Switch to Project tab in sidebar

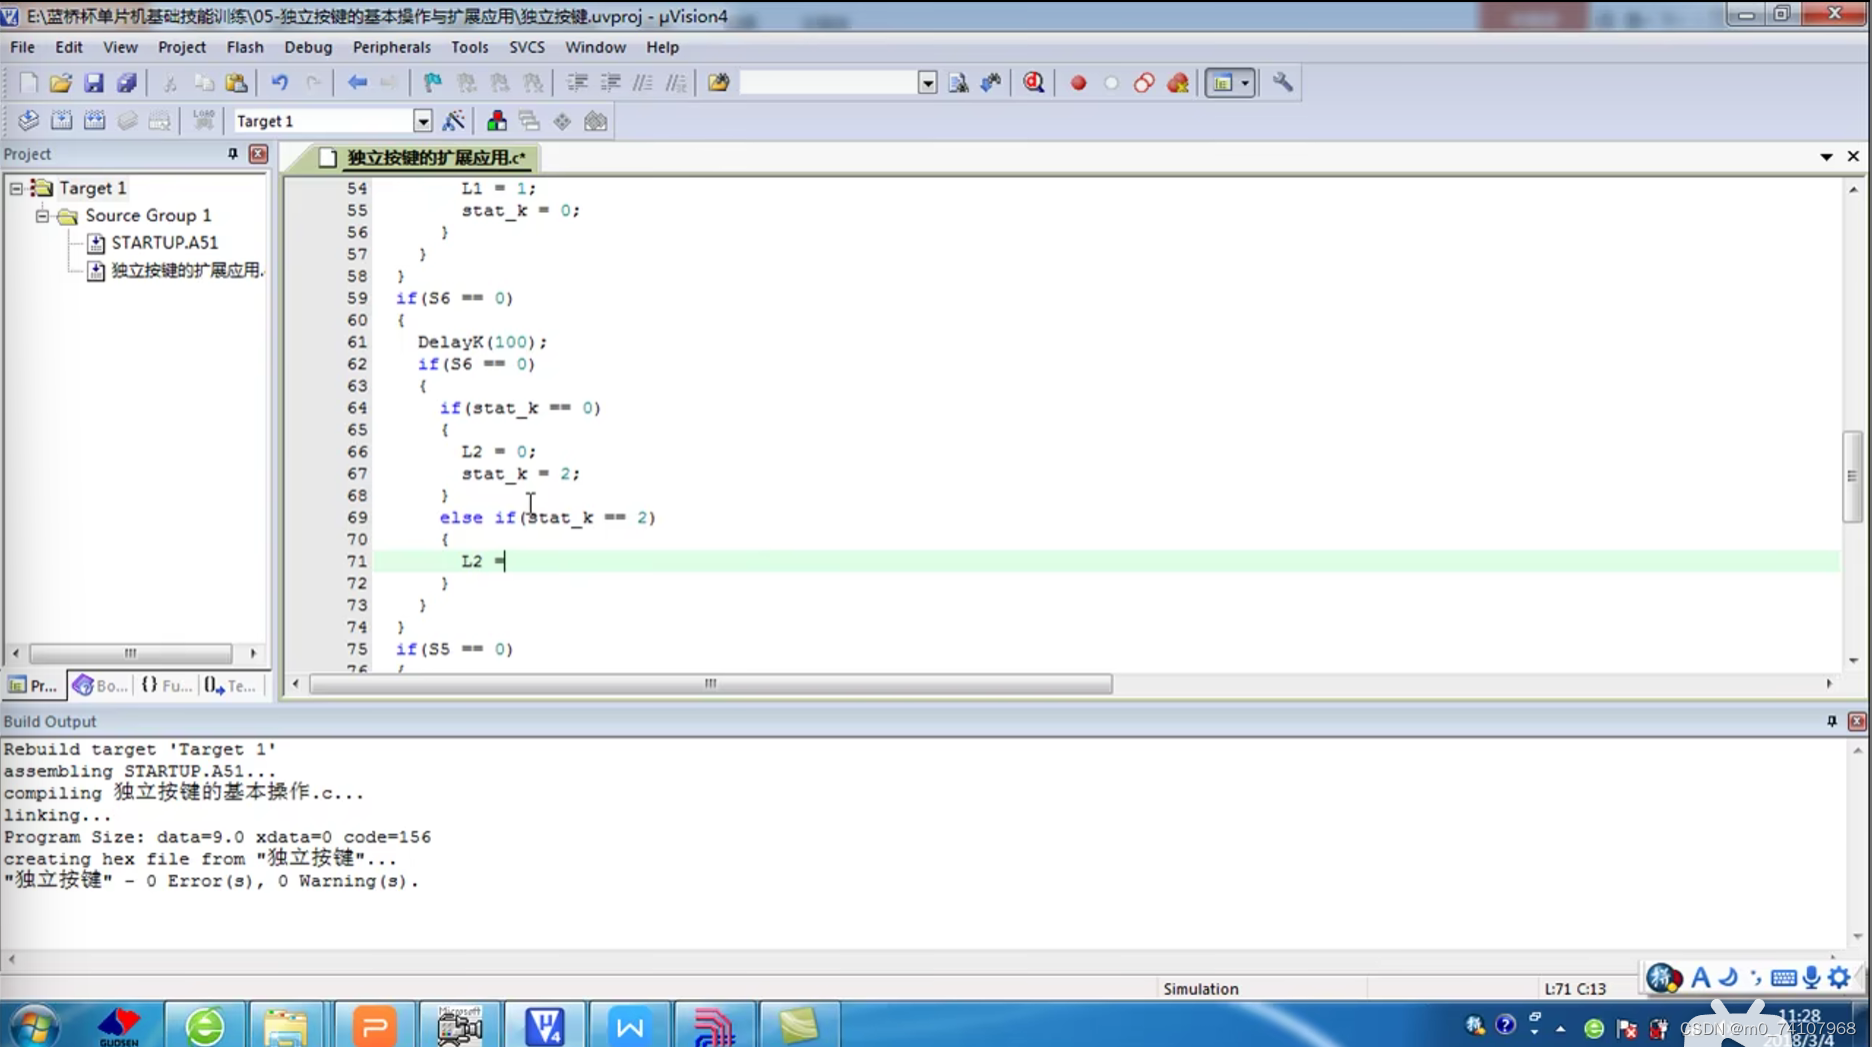pos(33,685)
